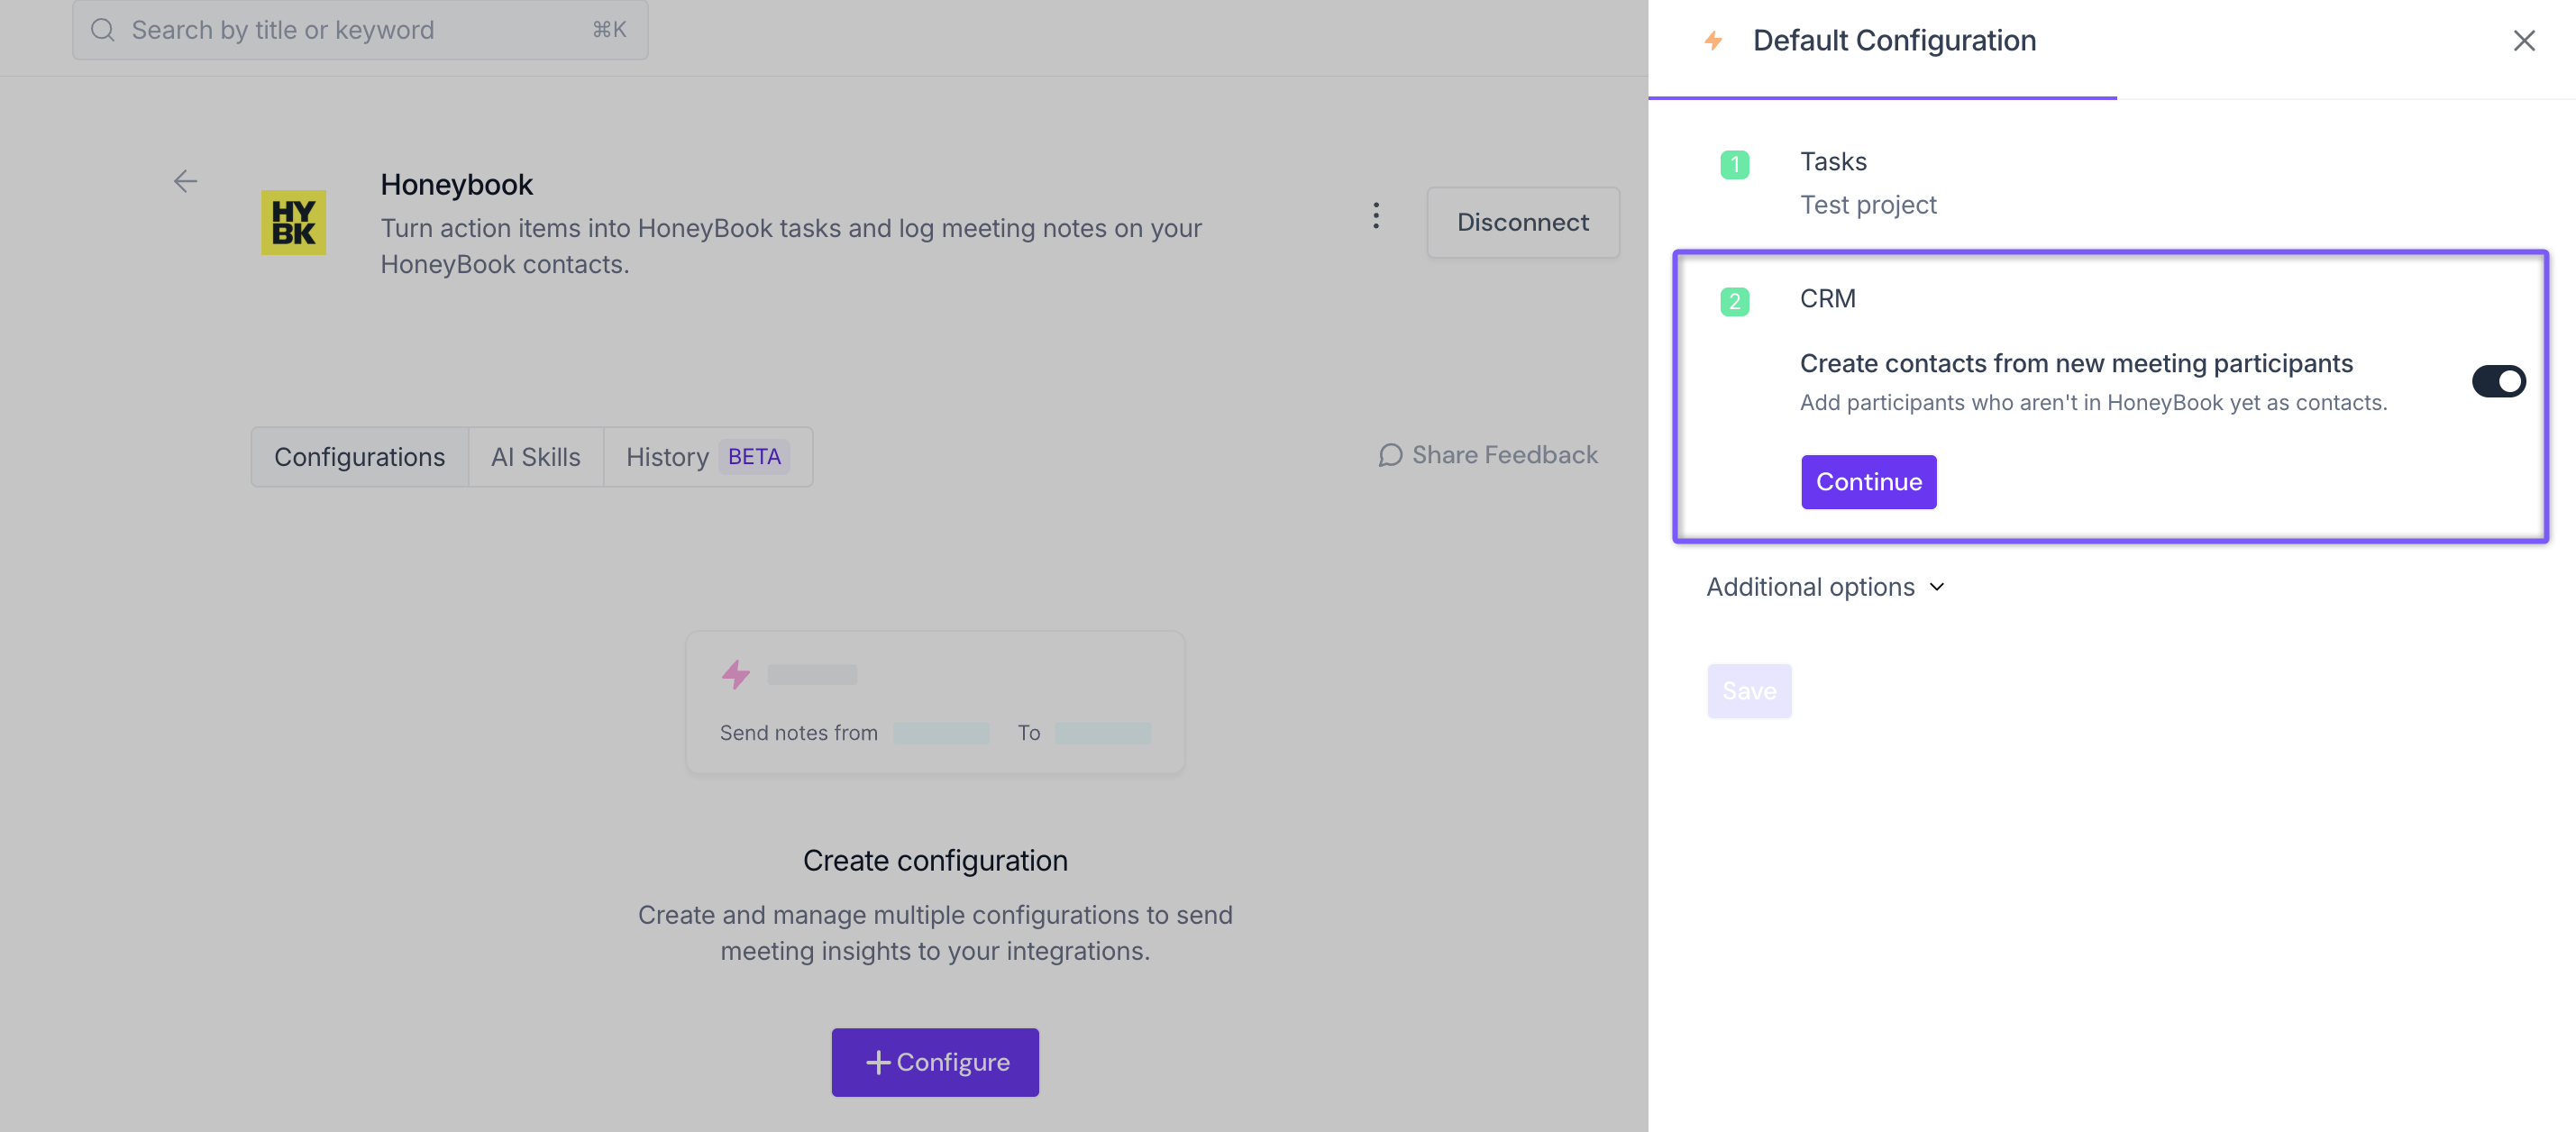Click the search magnifier icon
Image resolution: width=2576 pixels, height=1132 pixels.
click(103, 30)
